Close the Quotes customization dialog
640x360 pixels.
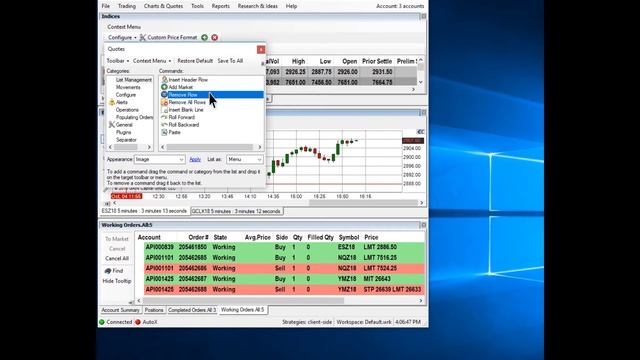[261, 49]
